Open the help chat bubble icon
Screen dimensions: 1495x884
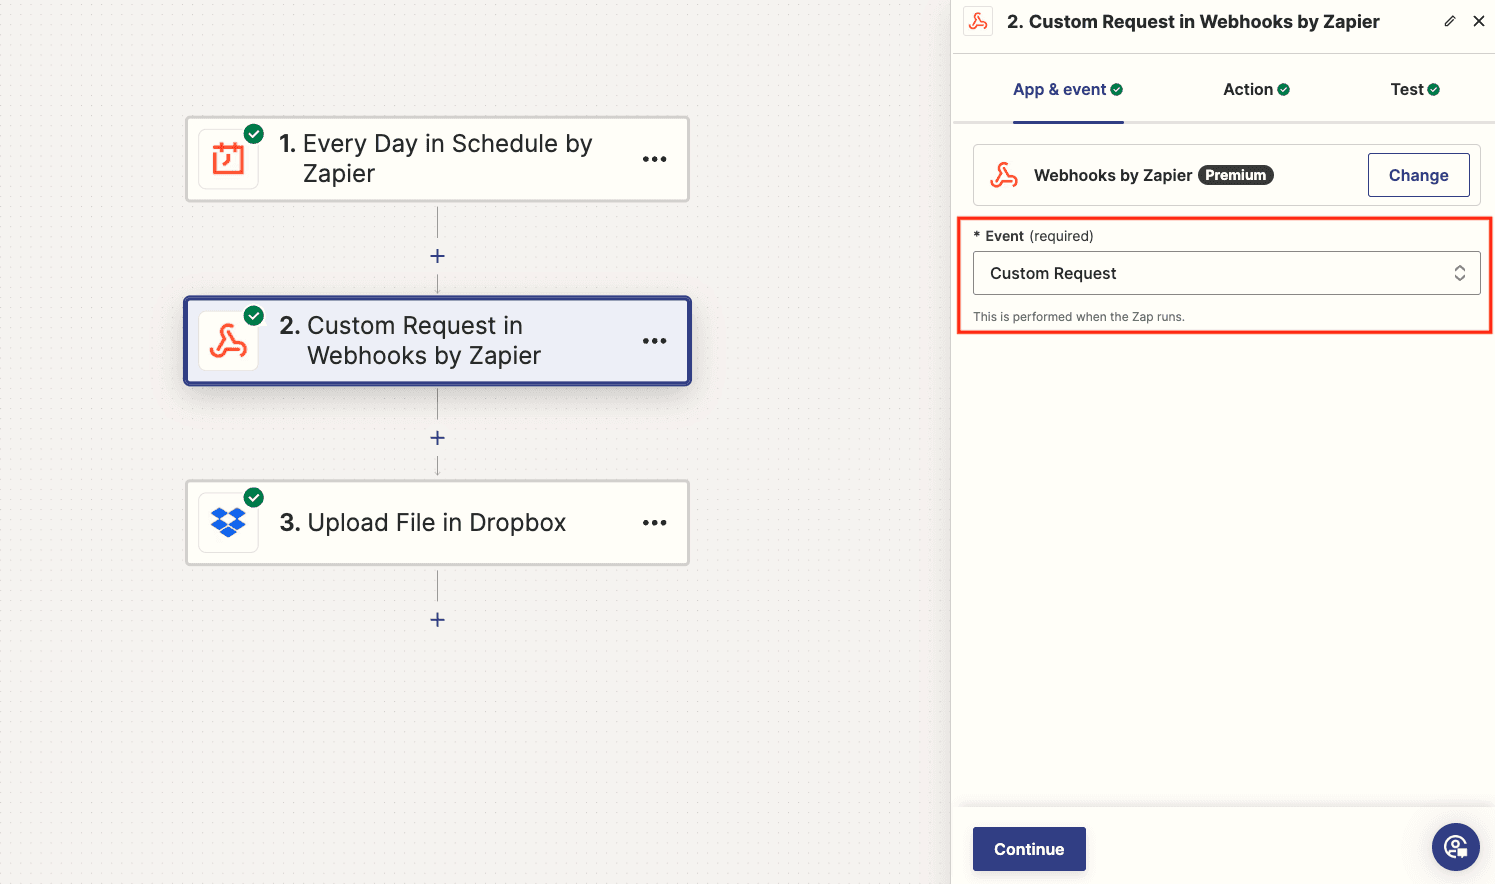pyautogui.click(x=1456, y=847)
